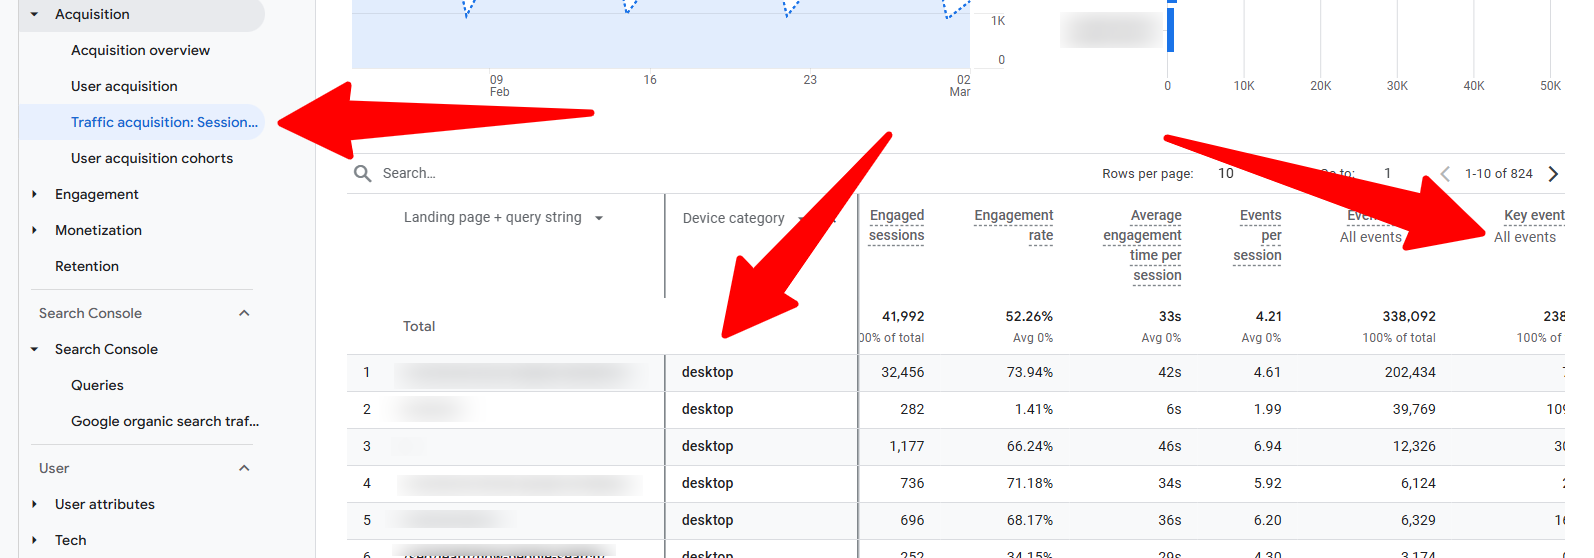Go to next page of table rows
The image size is (1594, 558).
pos(1553,173)
